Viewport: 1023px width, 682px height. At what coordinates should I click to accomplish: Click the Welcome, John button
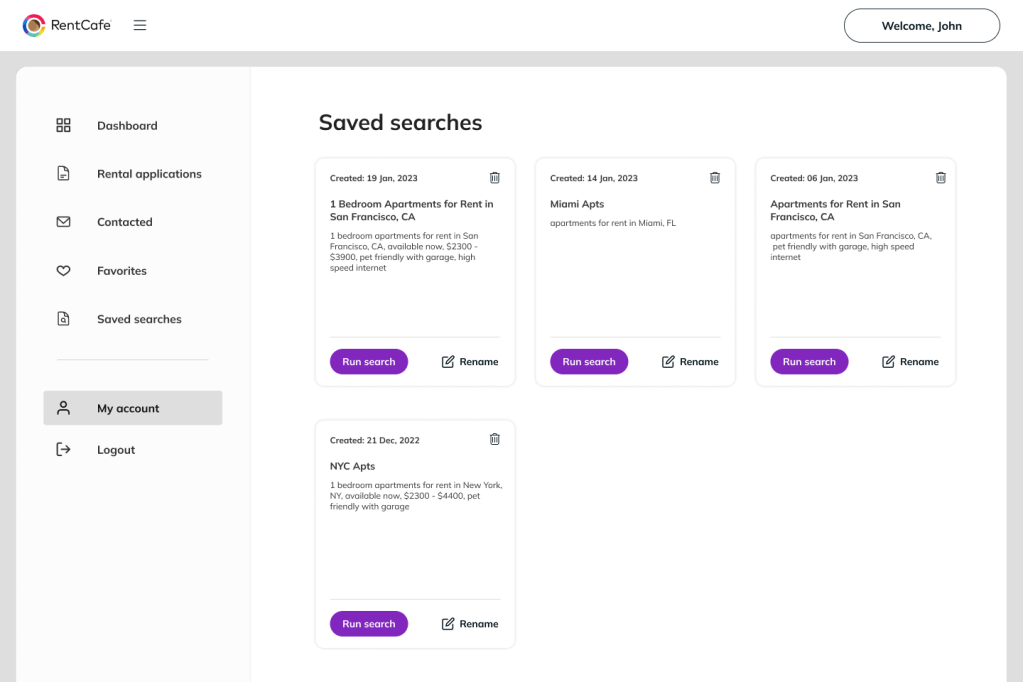point(921,25)
